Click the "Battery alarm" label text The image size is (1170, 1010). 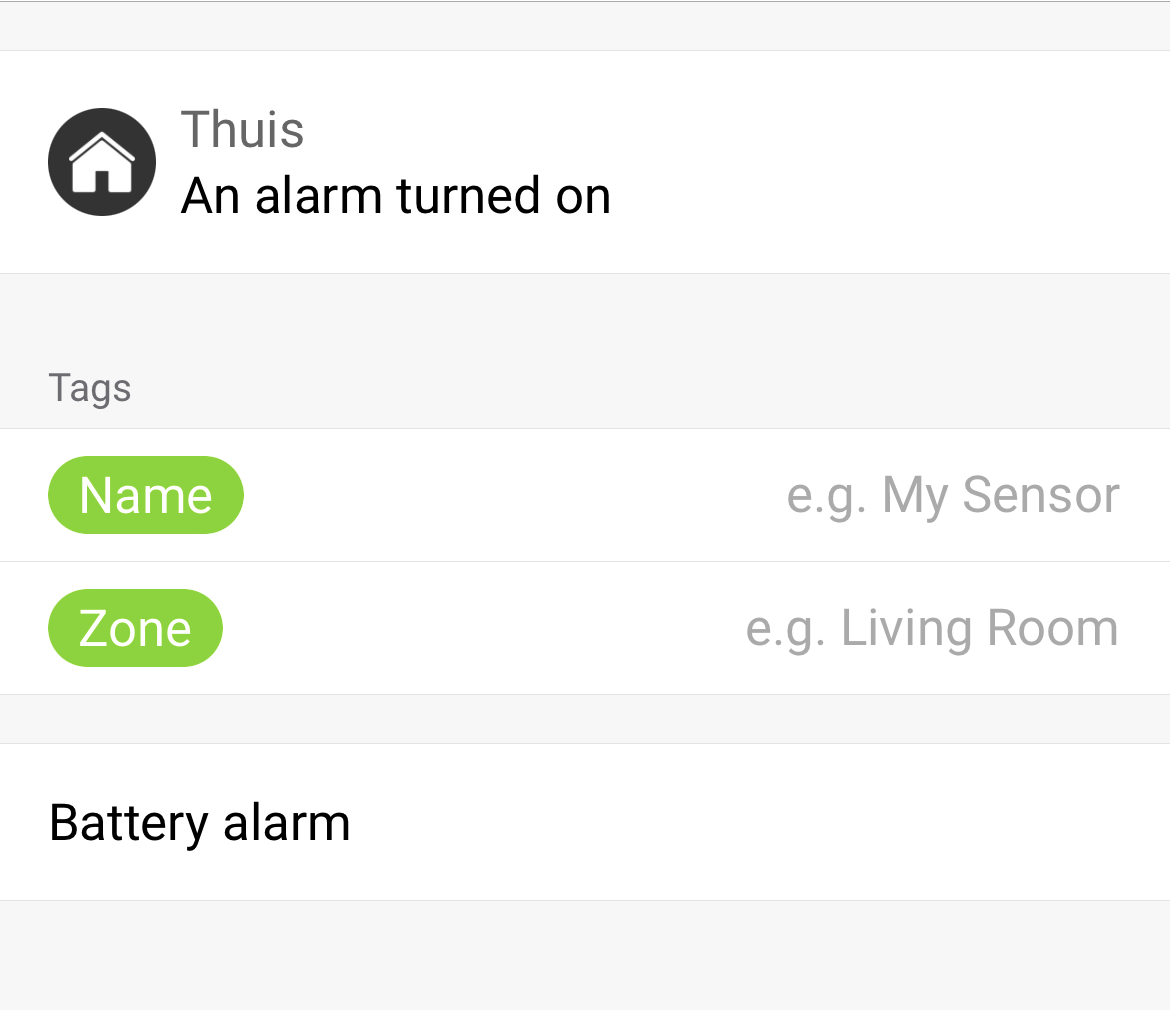tap(199, 823)
